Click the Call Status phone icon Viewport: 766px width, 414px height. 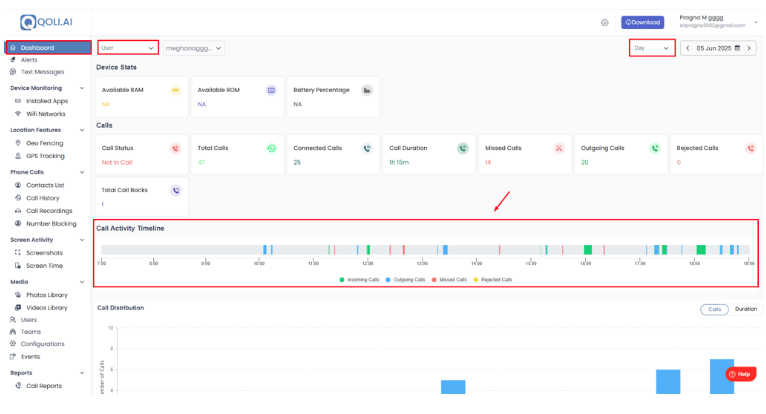click(x=175, y=148)
